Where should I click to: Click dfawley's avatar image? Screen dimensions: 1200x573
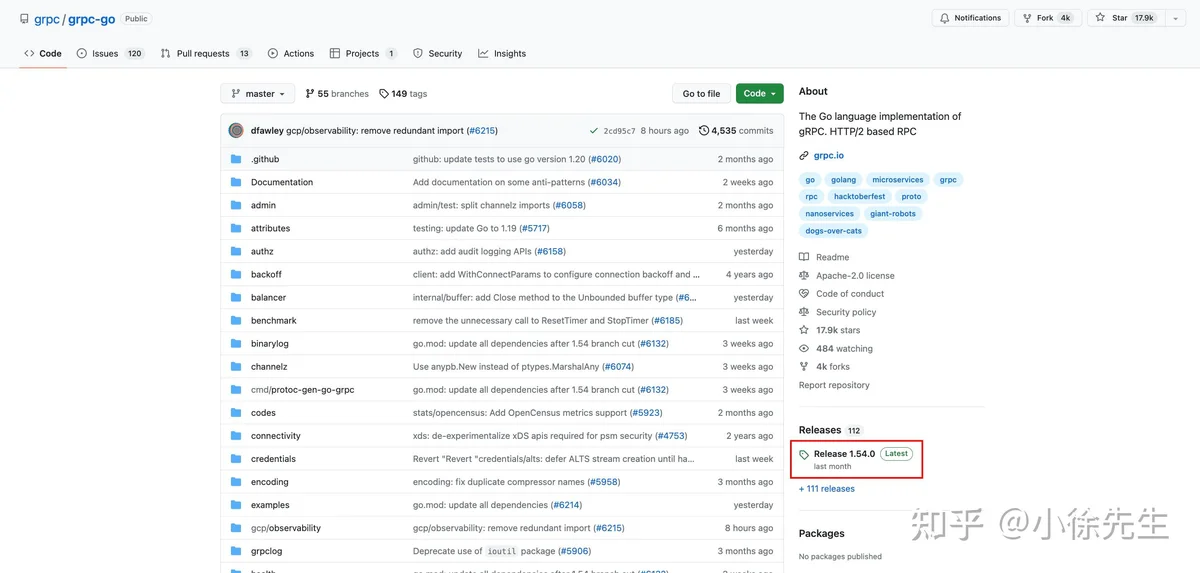pyautogui.click(x=236, y=130)
